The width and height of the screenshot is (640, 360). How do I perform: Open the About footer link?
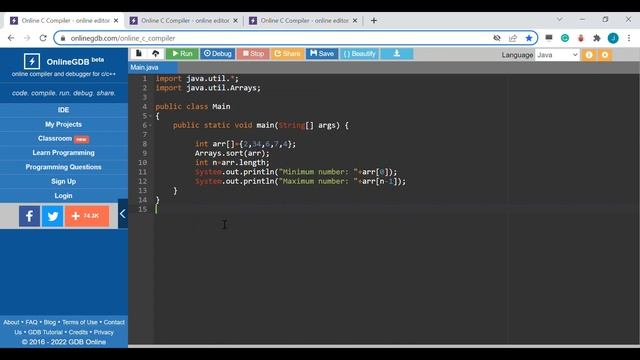pos(11,322)
